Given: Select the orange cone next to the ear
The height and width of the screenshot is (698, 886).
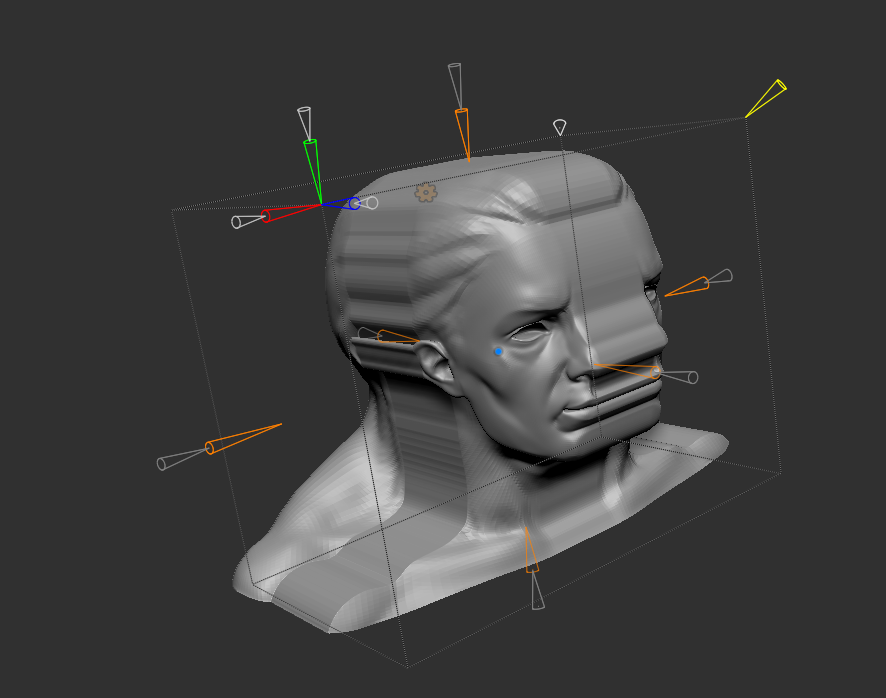Looking at the screenshot, I should pos(398,337).
